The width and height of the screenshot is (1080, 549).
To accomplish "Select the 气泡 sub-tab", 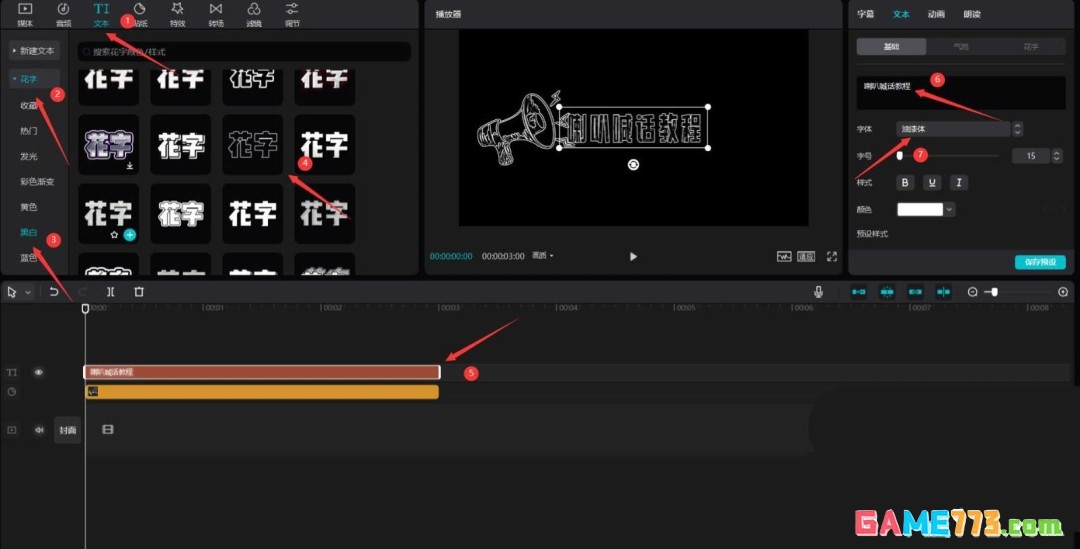I will point(961,47).
